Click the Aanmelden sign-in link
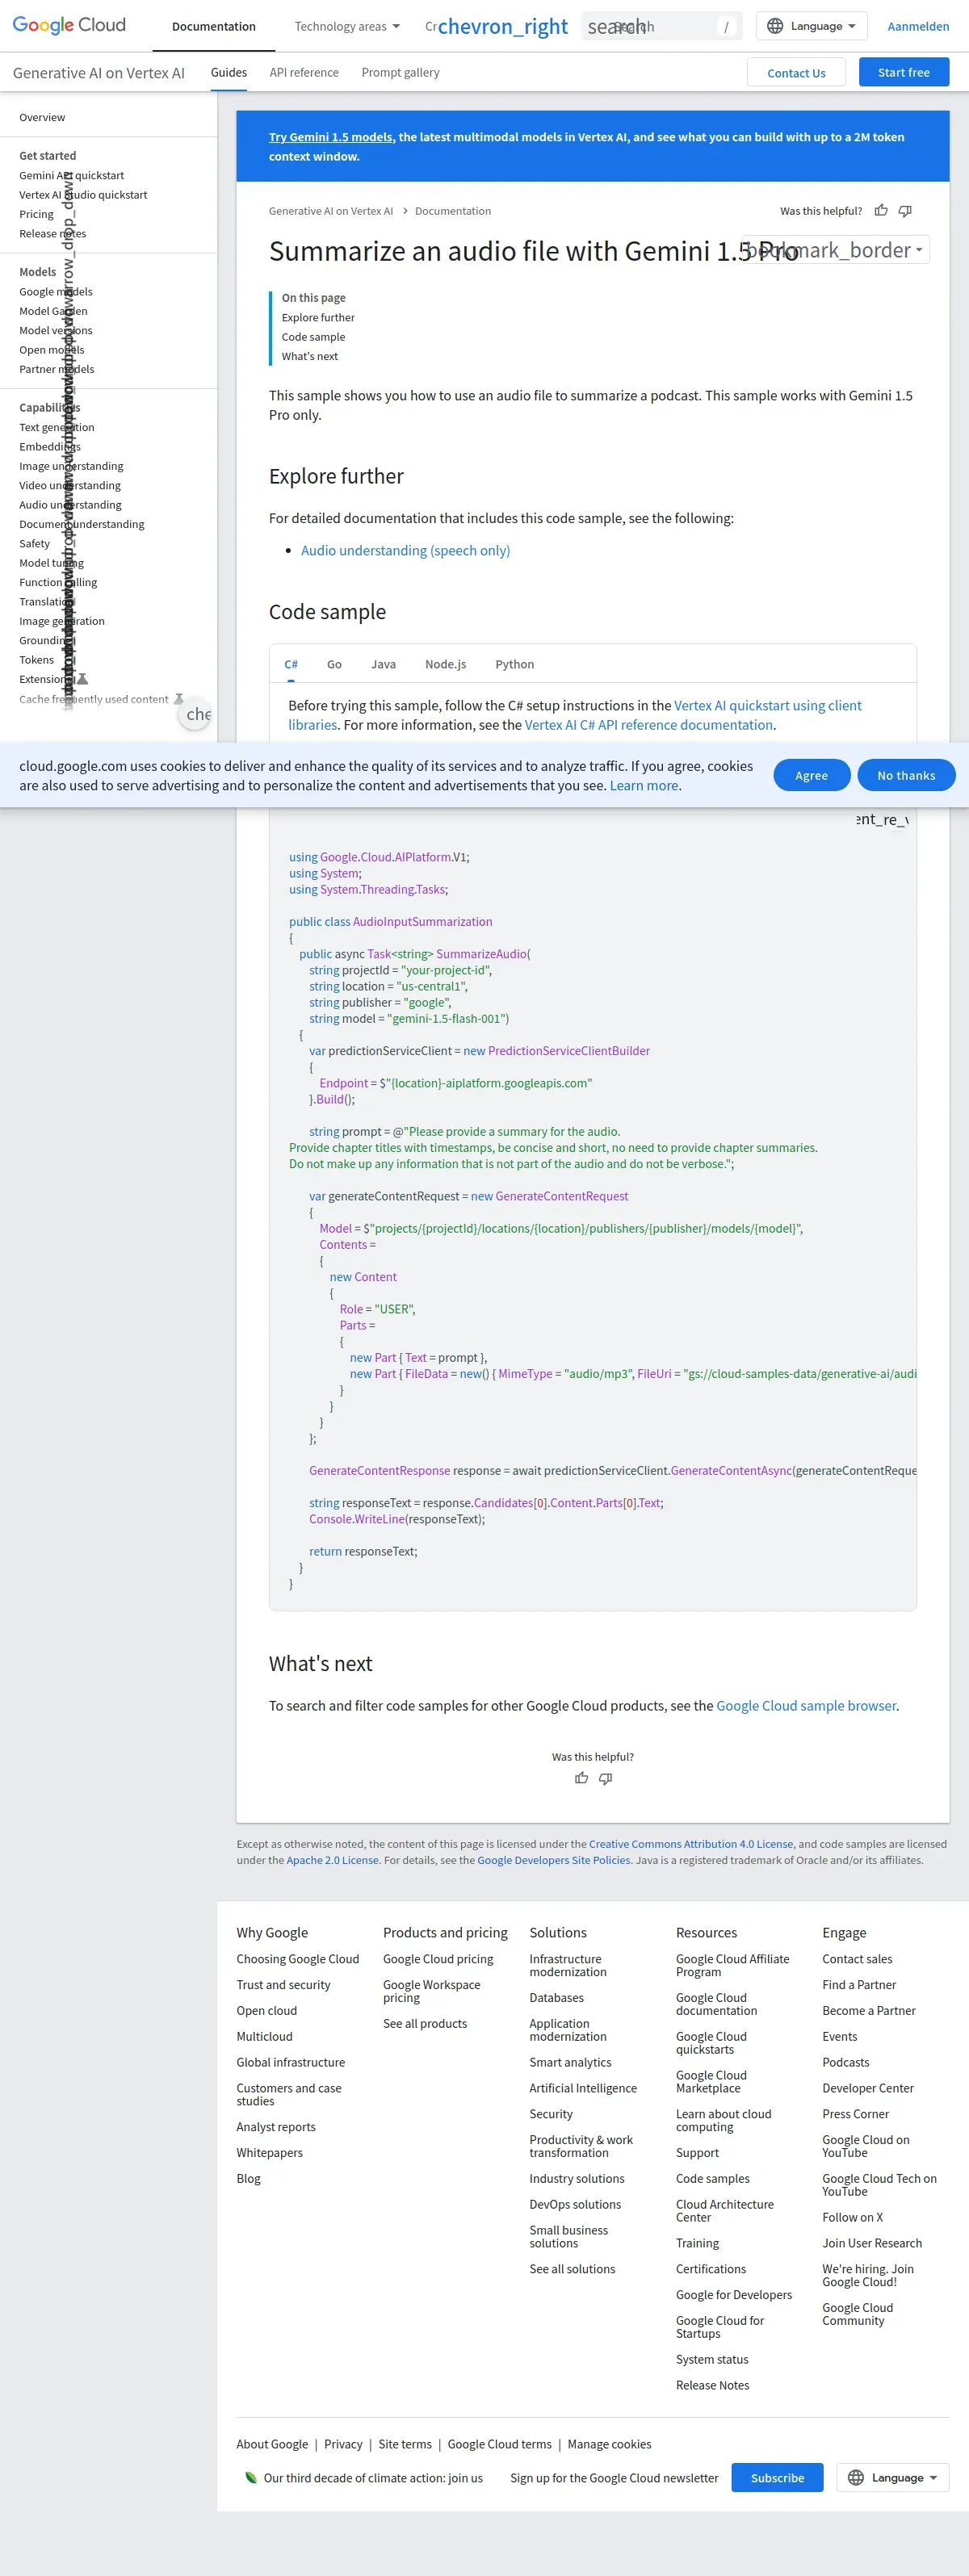The width and height of the screenshot is (969, 2576). [918, 26]
